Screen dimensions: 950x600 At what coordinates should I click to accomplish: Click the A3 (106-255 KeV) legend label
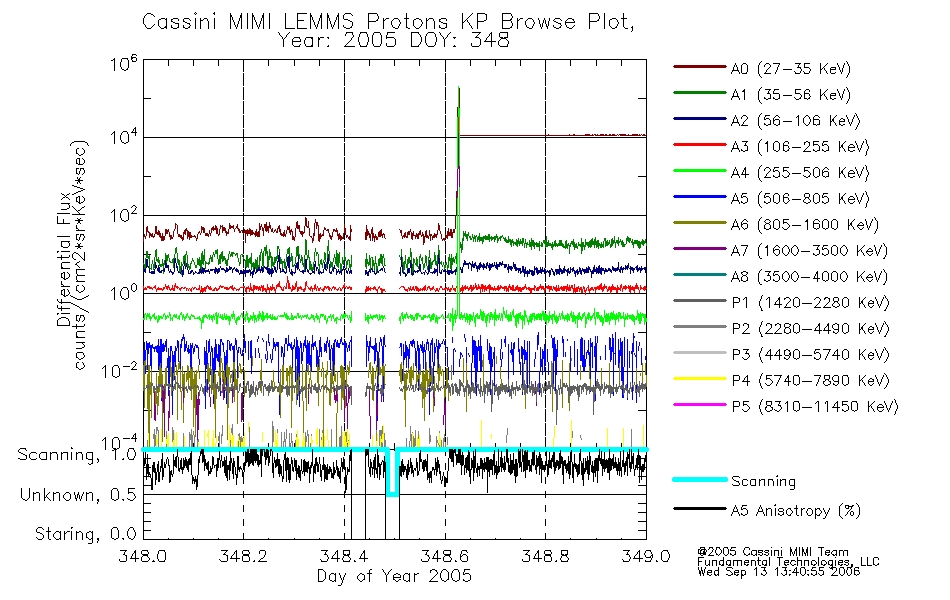[x=800, y=147]
